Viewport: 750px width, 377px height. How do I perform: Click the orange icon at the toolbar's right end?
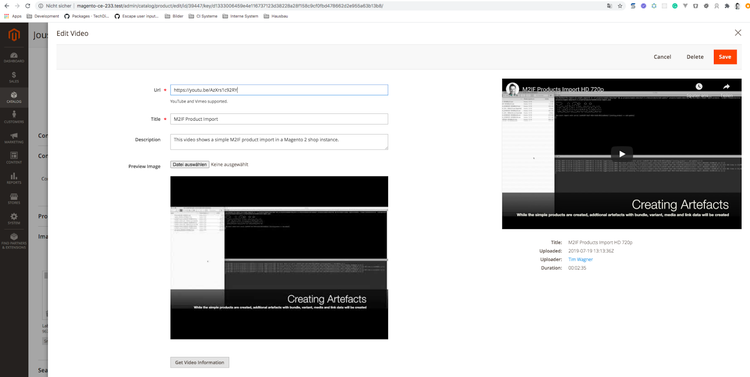coord(748,6)
